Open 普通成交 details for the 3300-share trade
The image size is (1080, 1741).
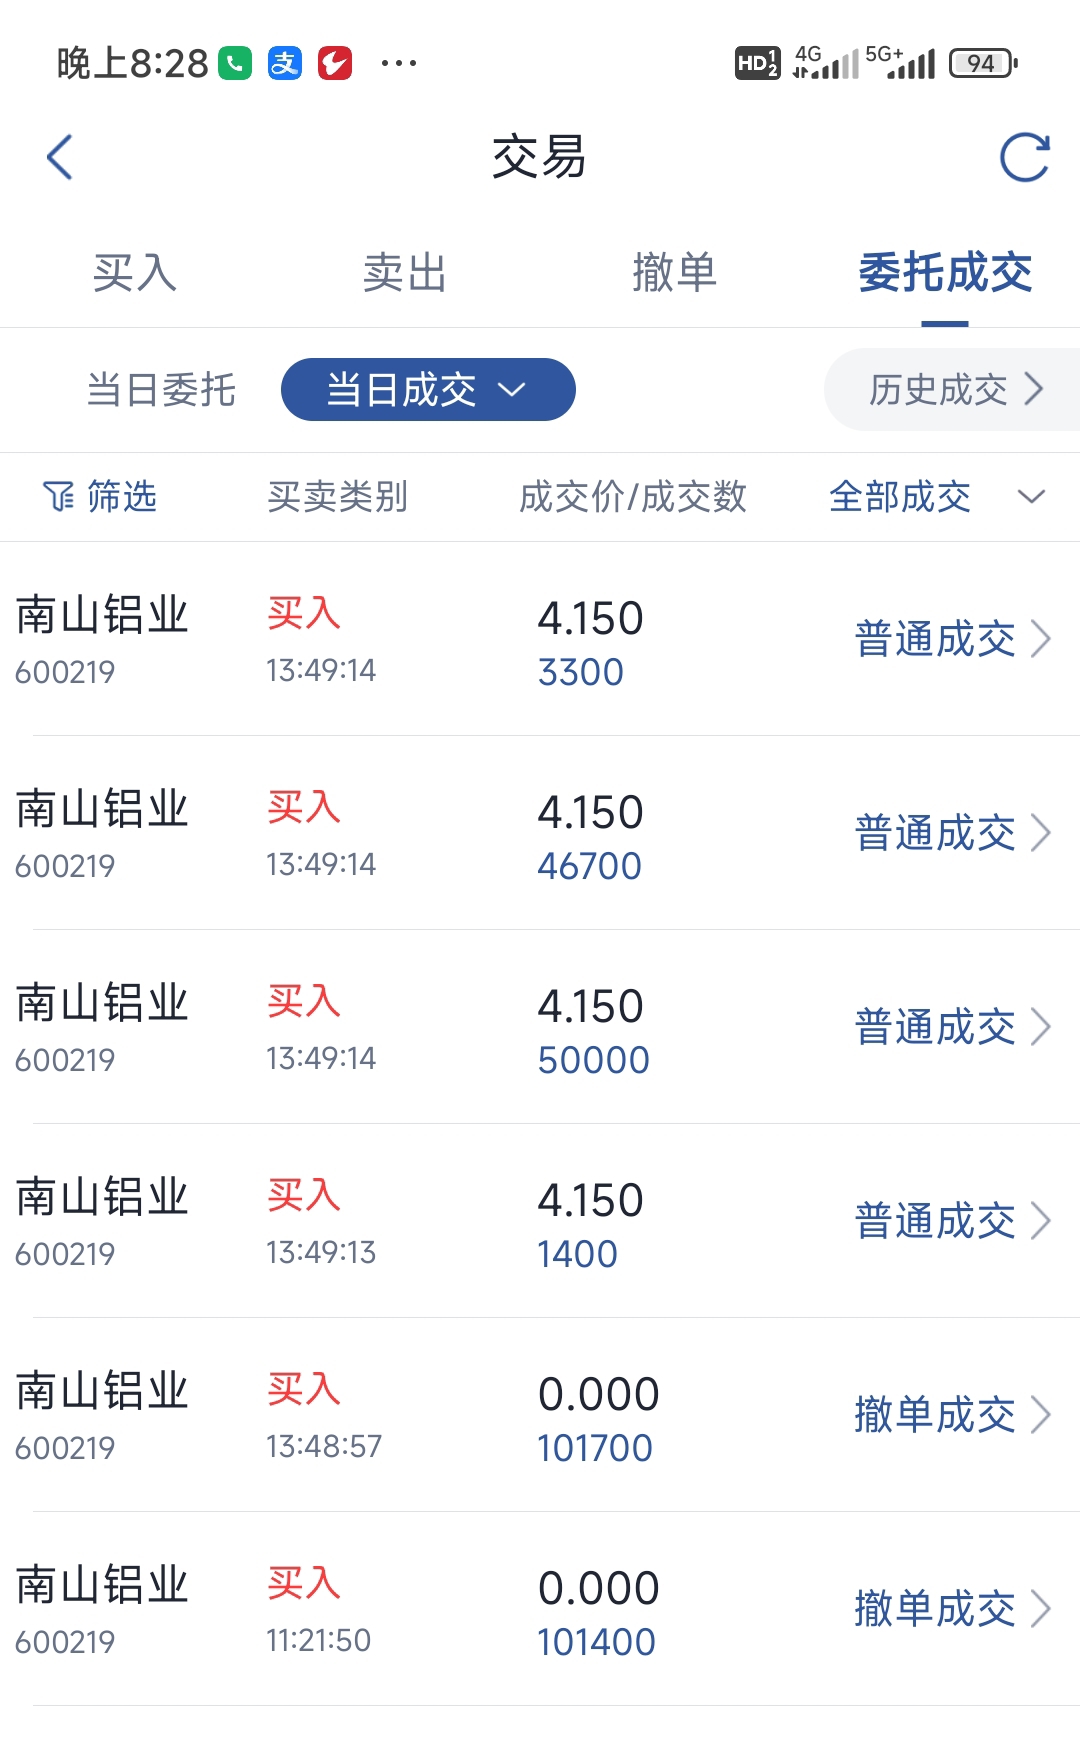tap(952, 639)
